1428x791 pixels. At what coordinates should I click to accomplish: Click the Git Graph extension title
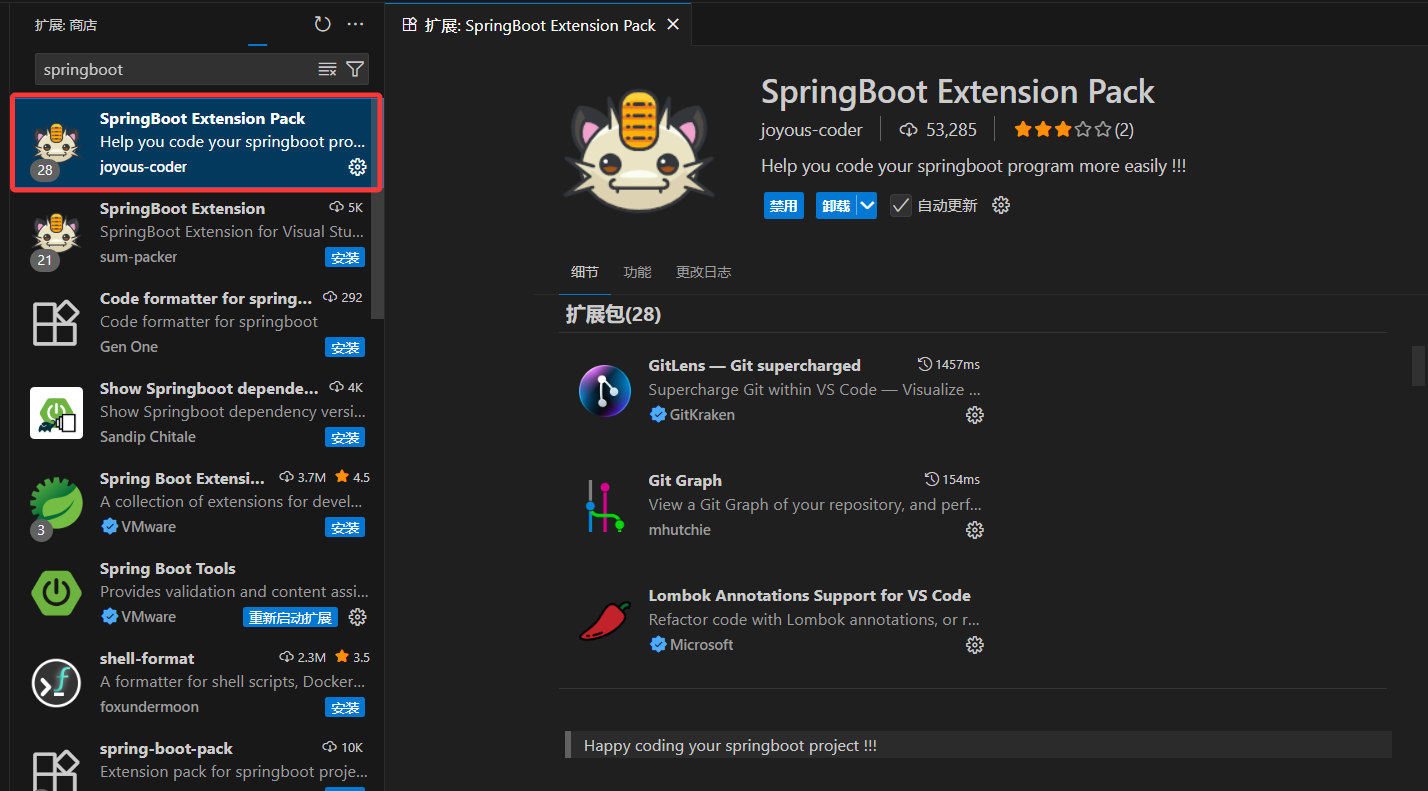click(685, 480)
